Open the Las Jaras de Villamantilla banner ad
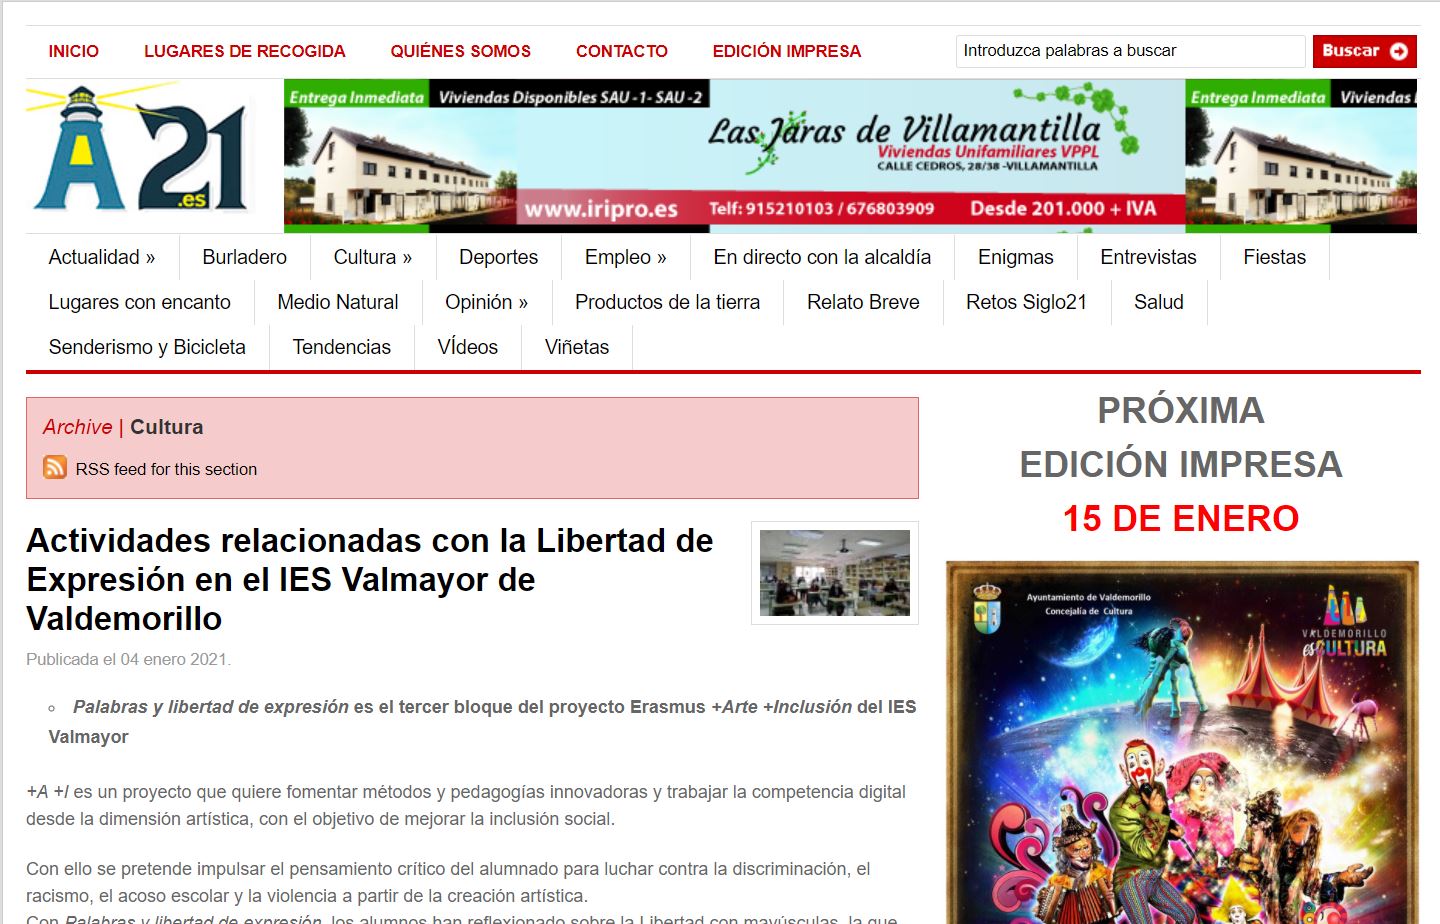Viewport: 1440px width, 924px height. (x=850, y=155)
